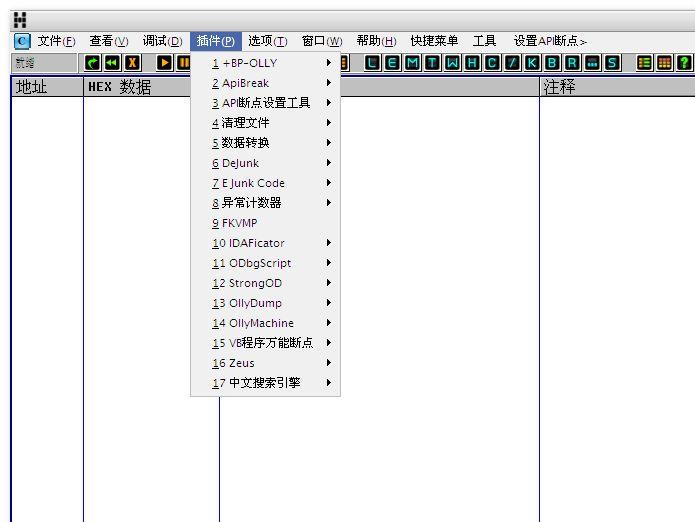Open Threads window with T icon
The width and height of the screenshot is (695, 522).
point(432,63)
